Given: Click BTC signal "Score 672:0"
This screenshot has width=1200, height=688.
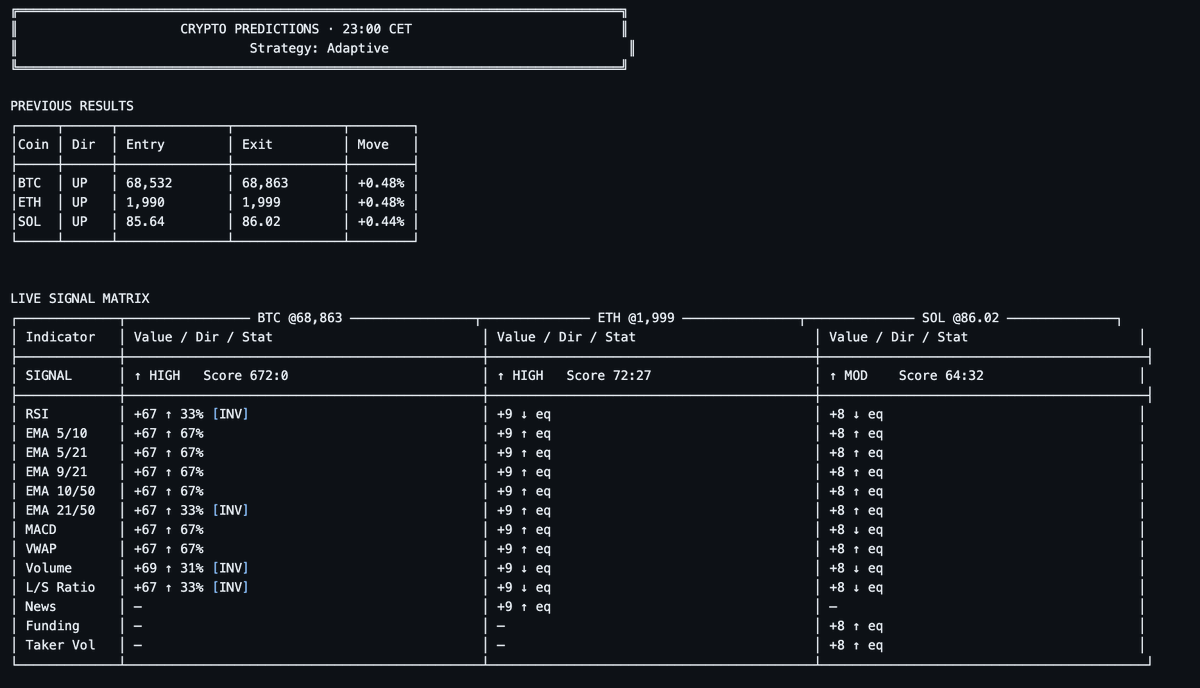Looking at the screenshot, I should point(246,375).
